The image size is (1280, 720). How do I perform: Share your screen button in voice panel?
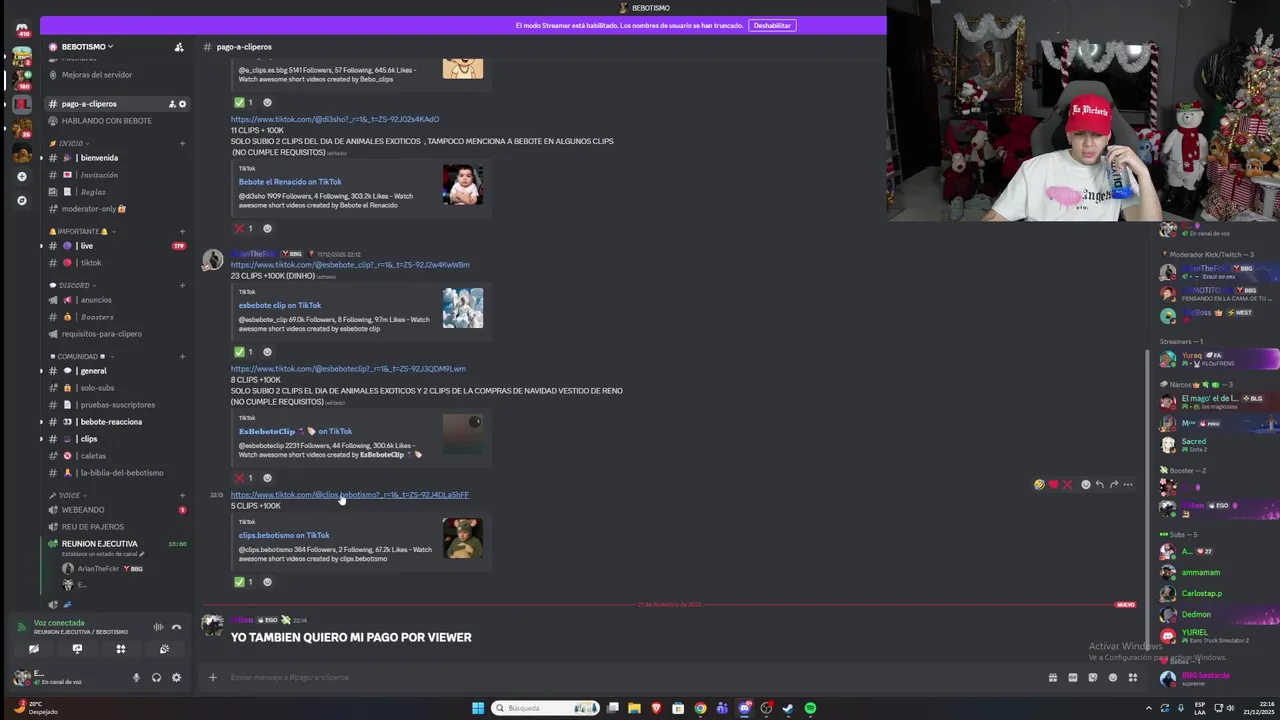pos(77,649)
